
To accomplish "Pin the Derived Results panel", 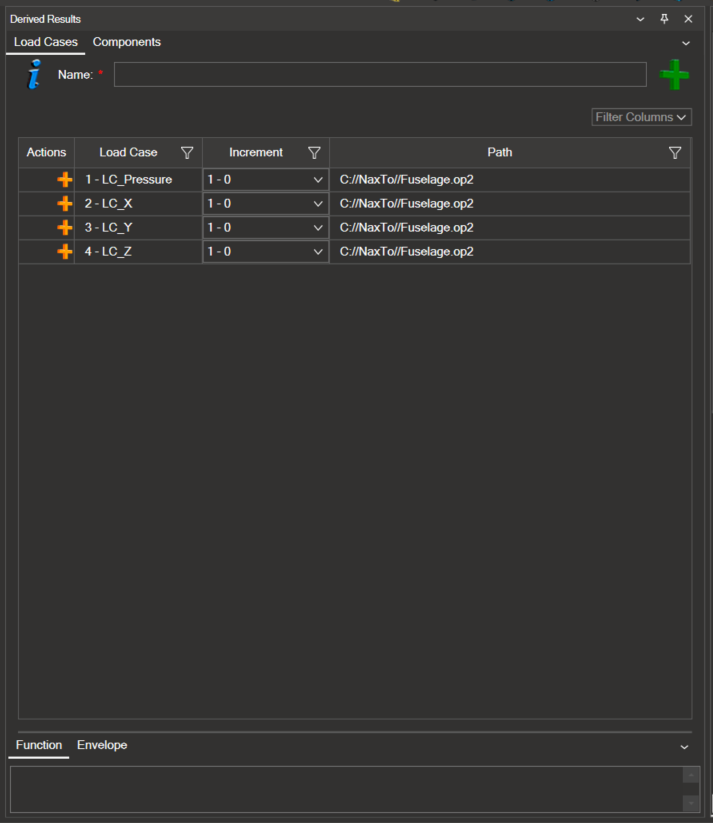I will point(664,19).
